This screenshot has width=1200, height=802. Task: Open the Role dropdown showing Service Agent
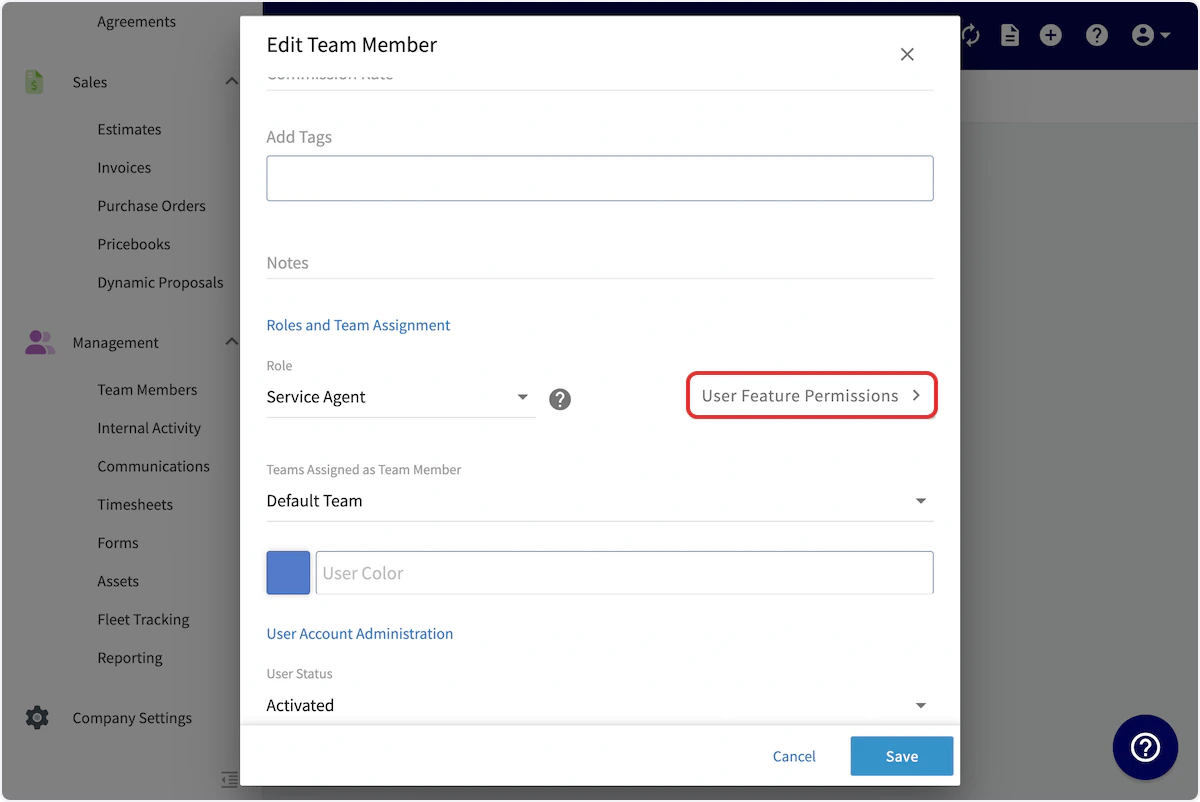click(400, 397)
